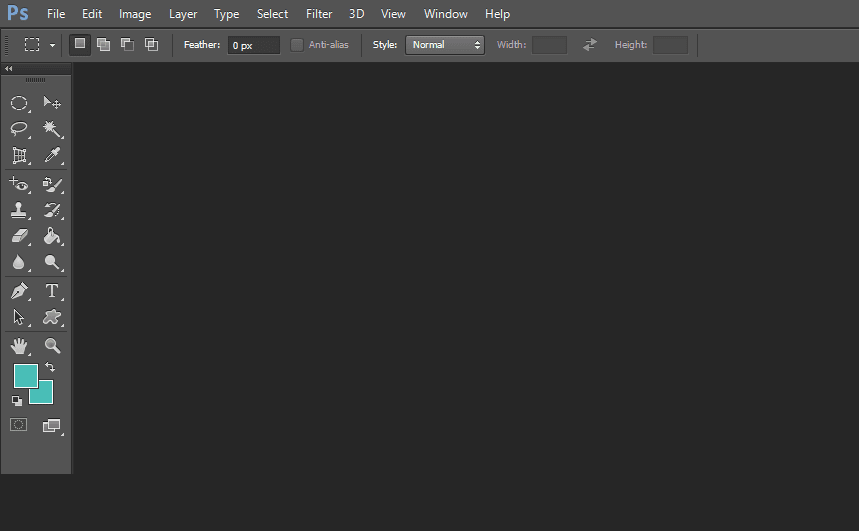
Task: Select the Eyedropper tool
Action: (52, 155)
